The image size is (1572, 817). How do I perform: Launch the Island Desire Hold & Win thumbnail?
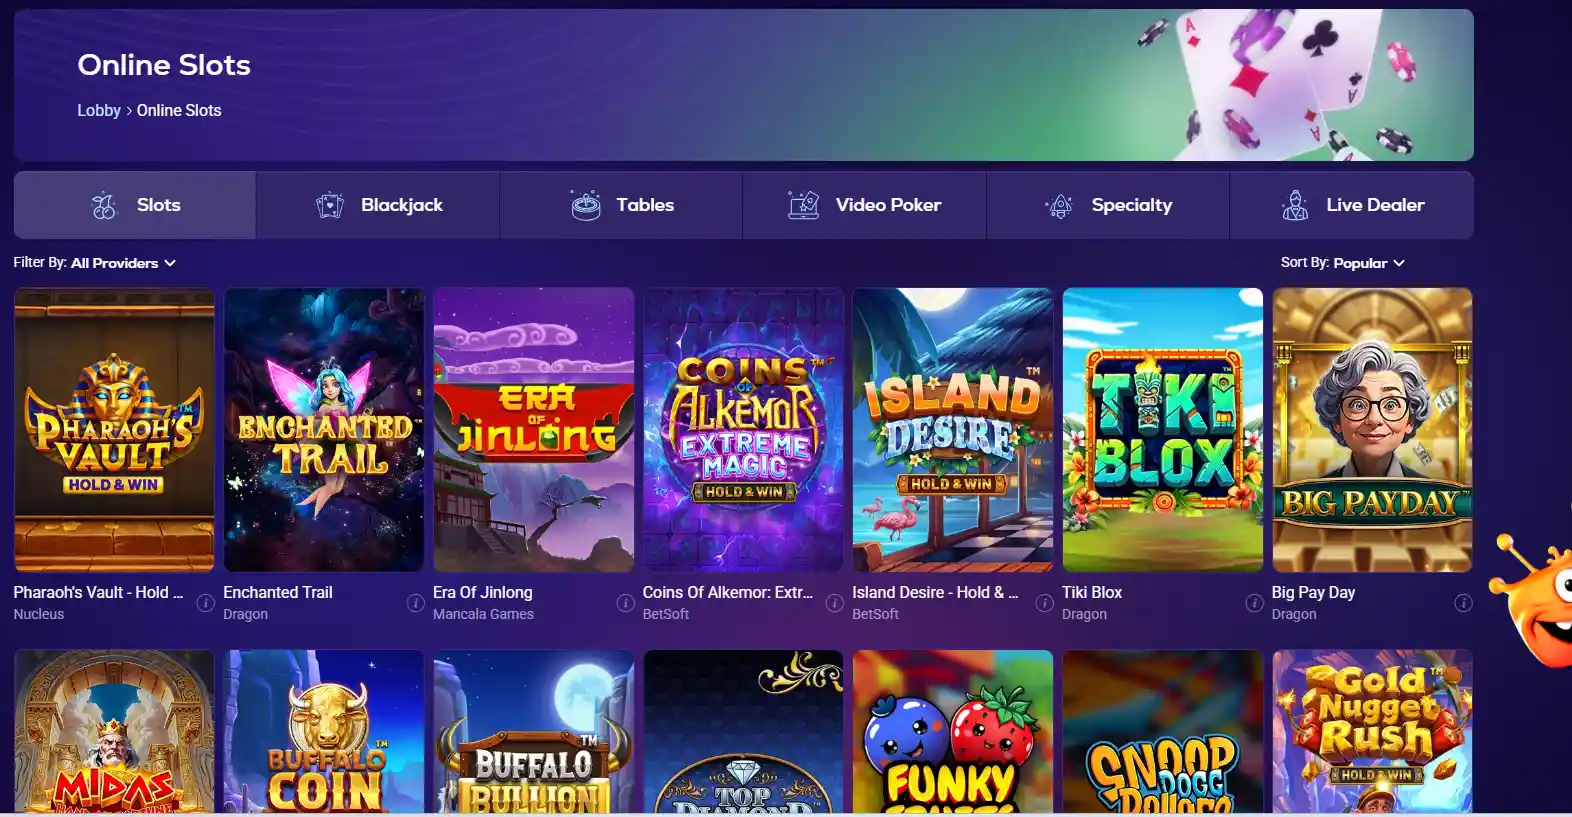point(953,430)
